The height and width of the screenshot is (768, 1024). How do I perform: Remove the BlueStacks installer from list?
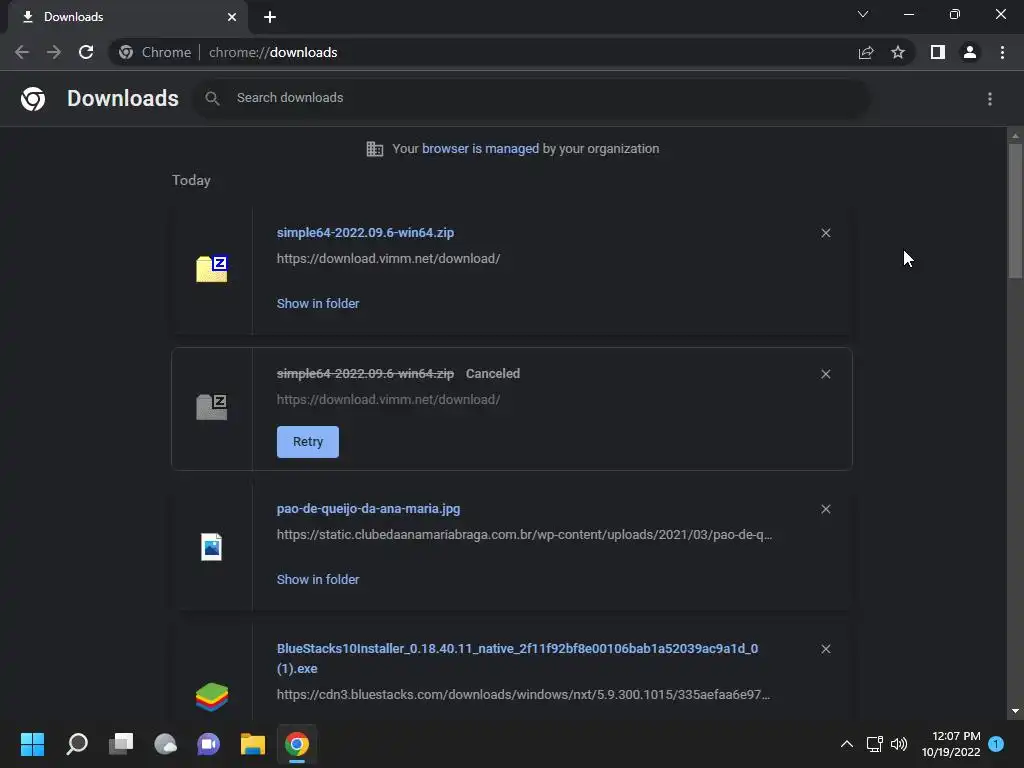click(825, 649)
